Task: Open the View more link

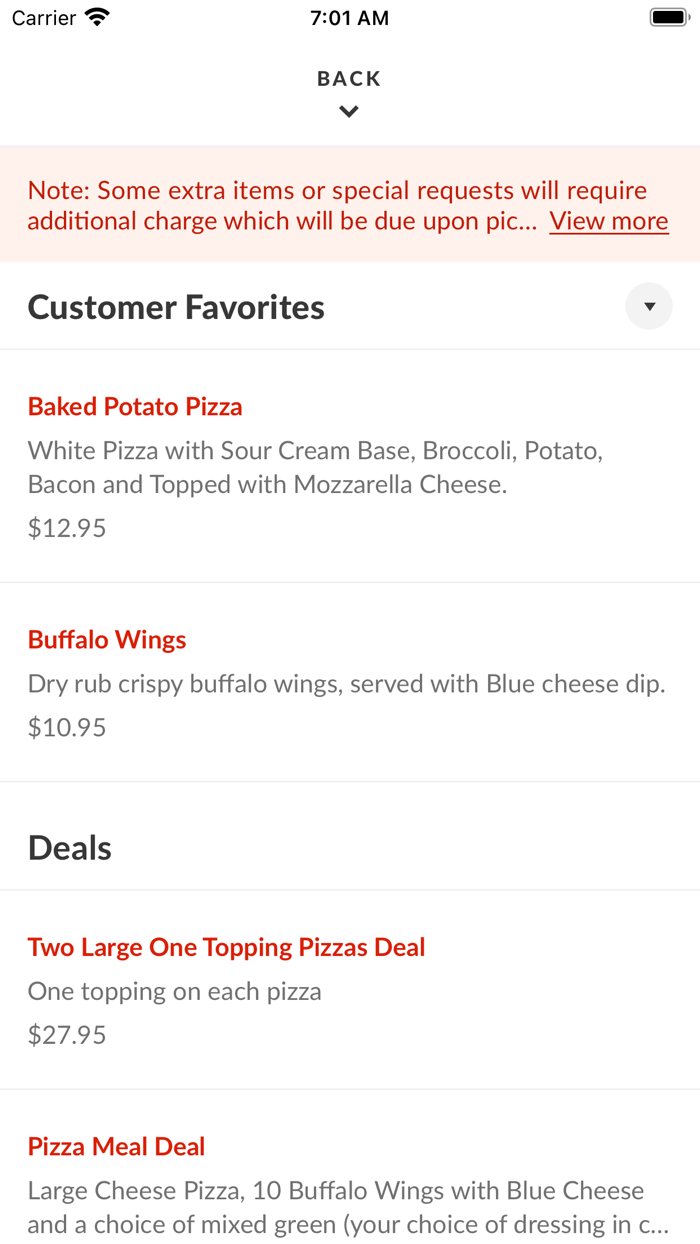Action: pyautogui.click(x=608, y=220)
